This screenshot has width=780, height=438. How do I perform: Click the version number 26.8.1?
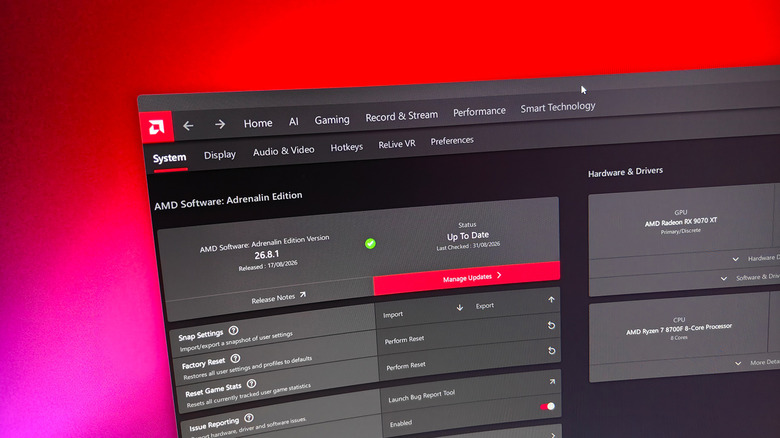point(267,255)
